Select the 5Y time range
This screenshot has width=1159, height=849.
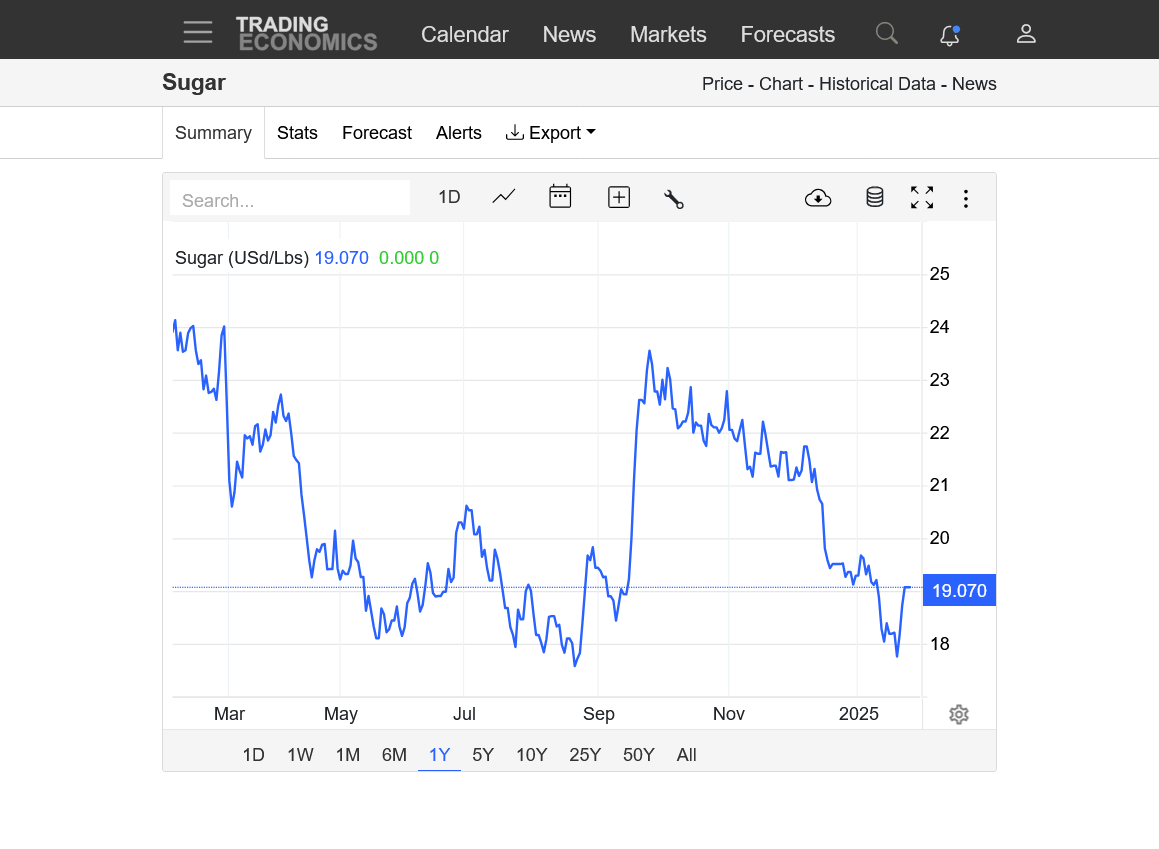483,755
